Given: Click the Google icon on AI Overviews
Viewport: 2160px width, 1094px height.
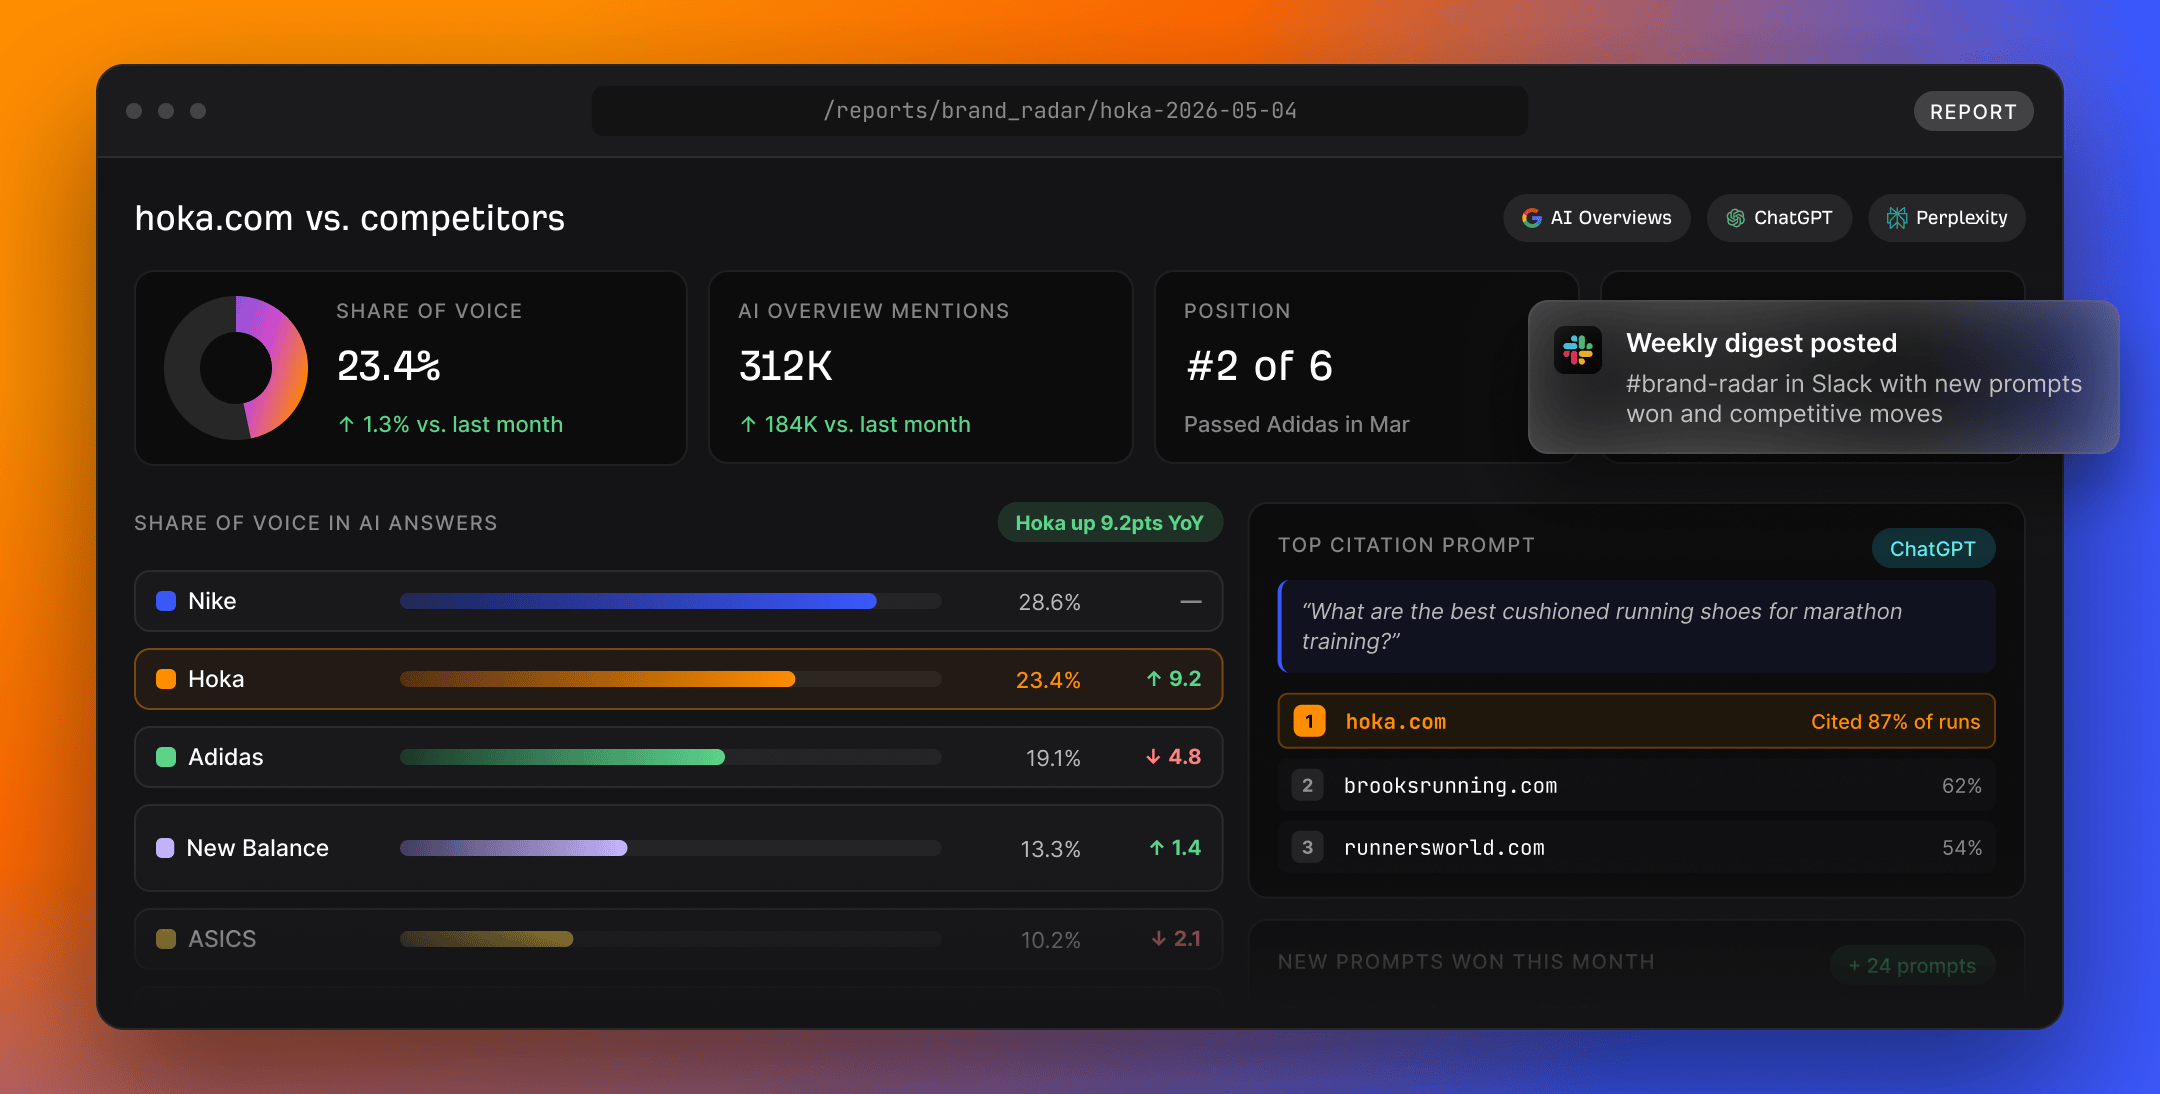Looking at the screenshot, I should click(1531, 218).
